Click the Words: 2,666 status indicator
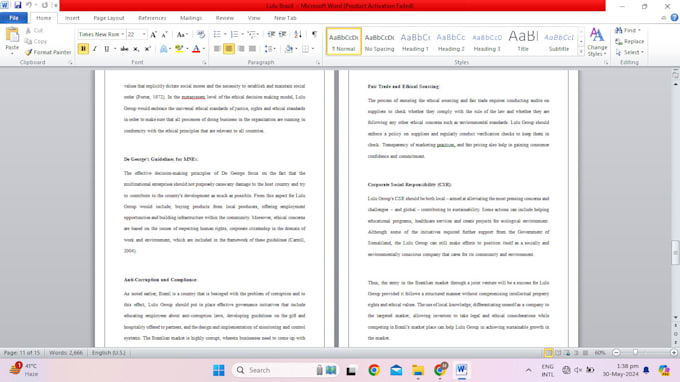This screenshot has height=382, width=680. [x=66, y=353]
